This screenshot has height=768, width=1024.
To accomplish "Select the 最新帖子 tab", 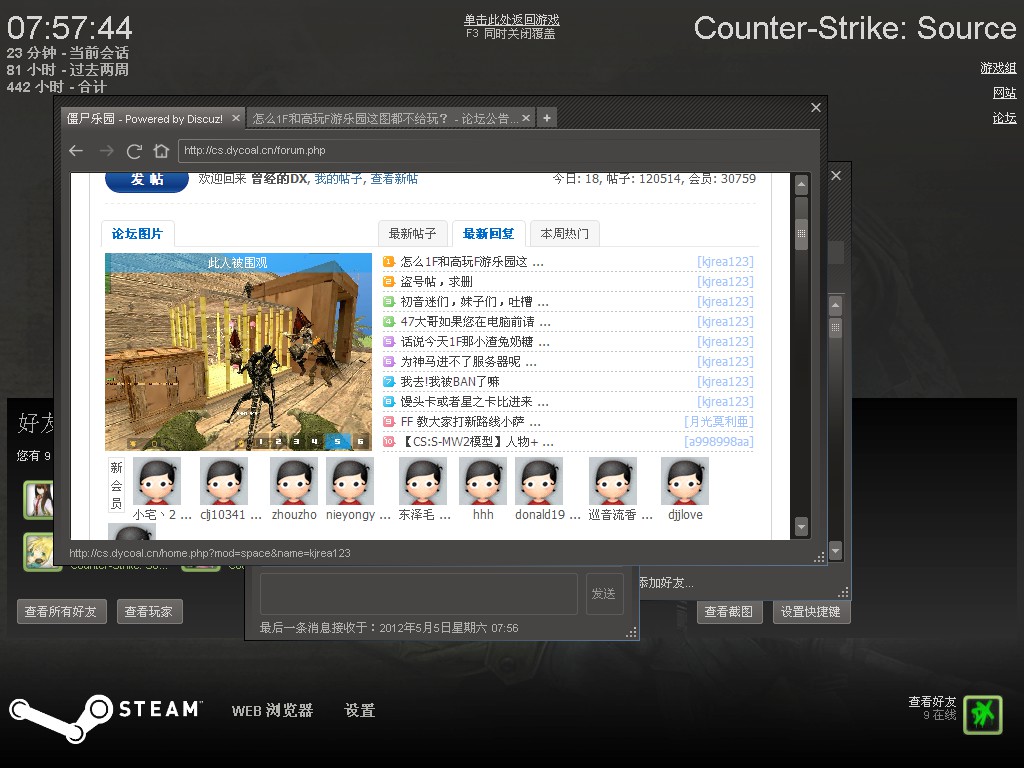I will coord(412,234).
